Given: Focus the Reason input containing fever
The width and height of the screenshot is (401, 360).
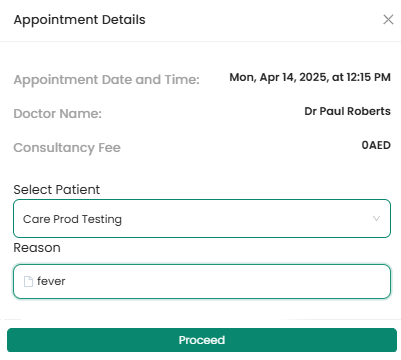Looking at the screenshot, I should [202, 282].
